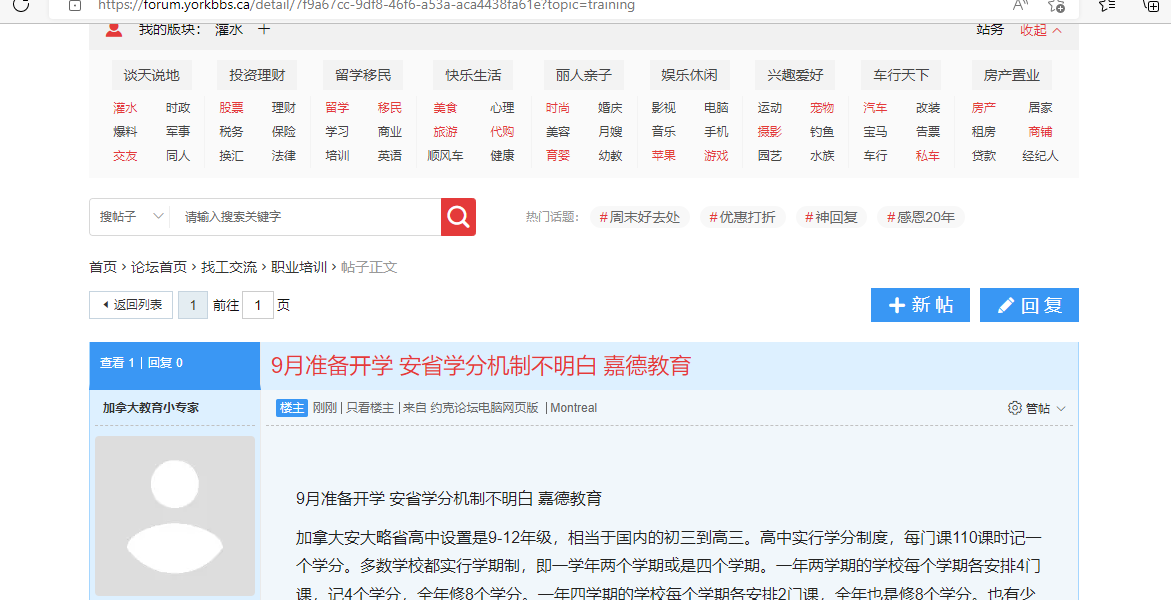Collapse the board list with 收起
The height and width of the screenshot is (600, 1171).
tap(1040, 30)
